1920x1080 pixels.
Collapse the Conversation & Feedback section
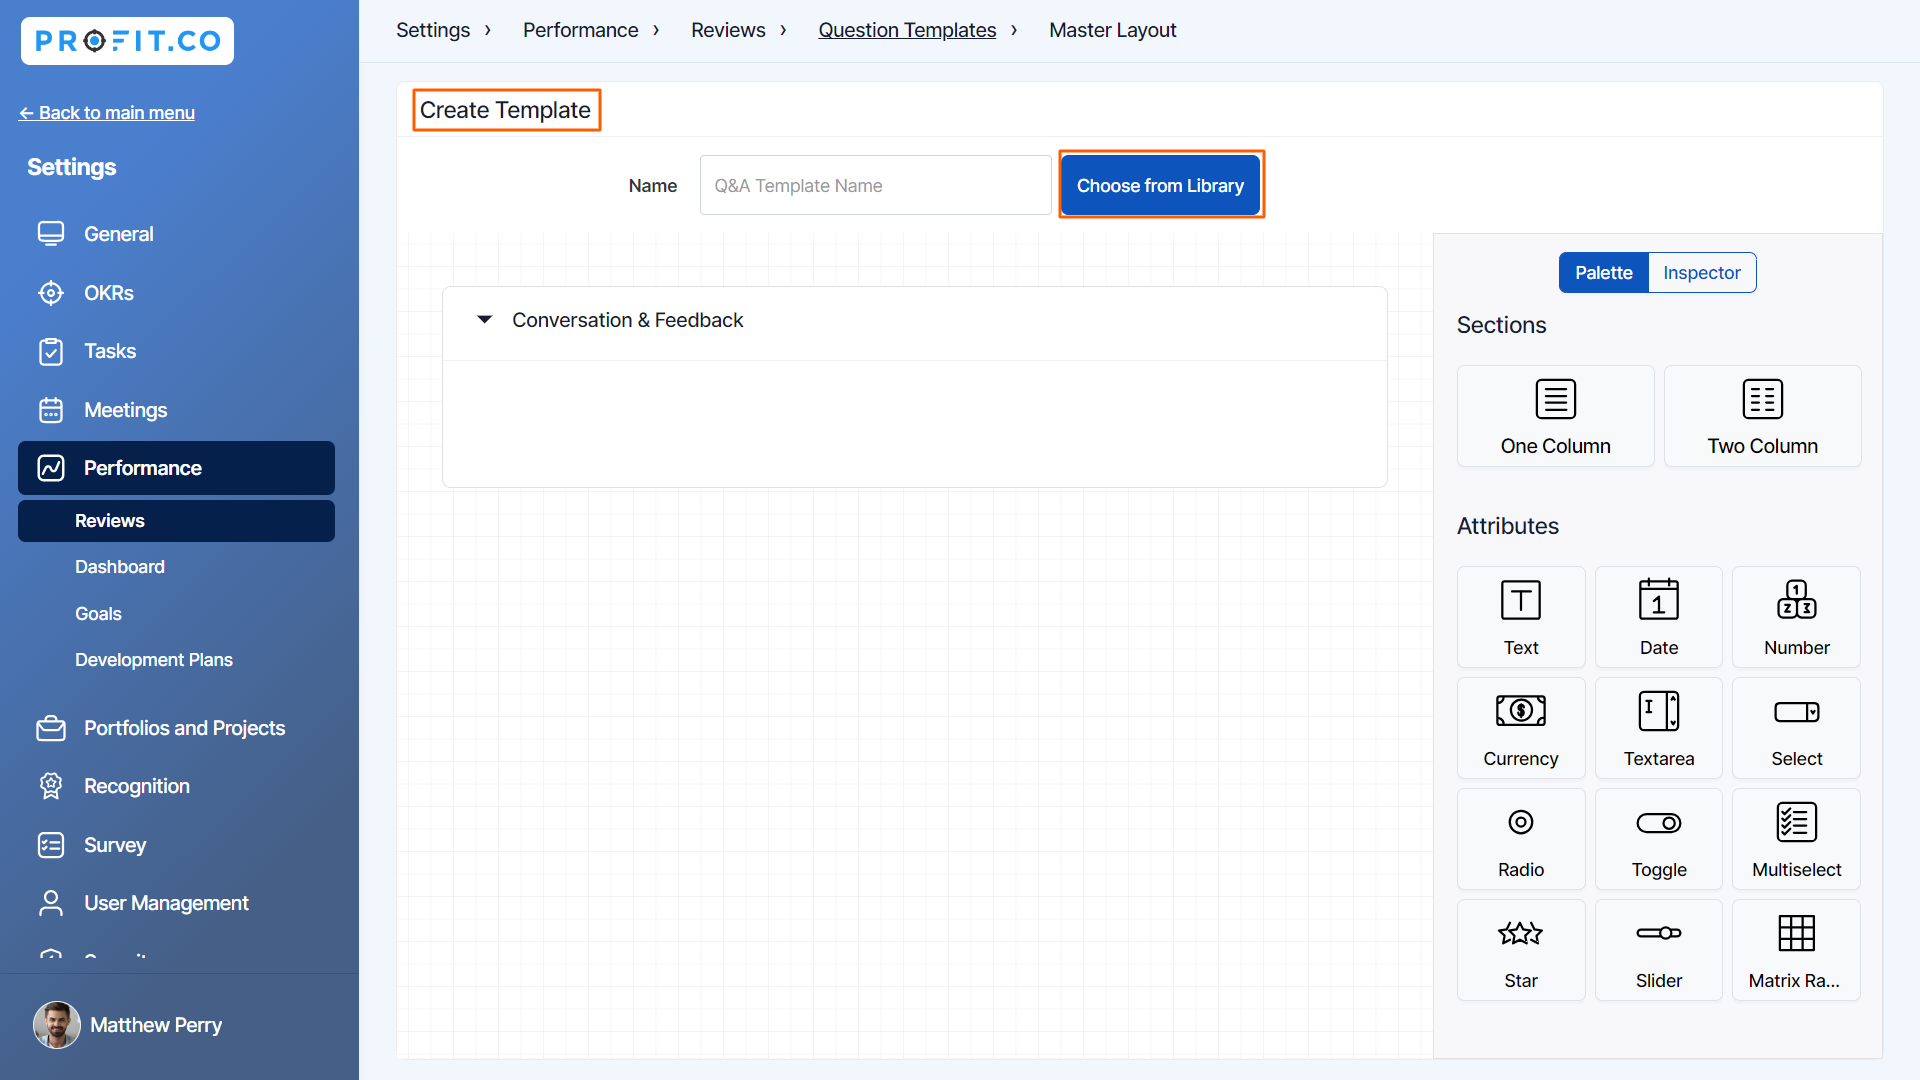[485, 320]
